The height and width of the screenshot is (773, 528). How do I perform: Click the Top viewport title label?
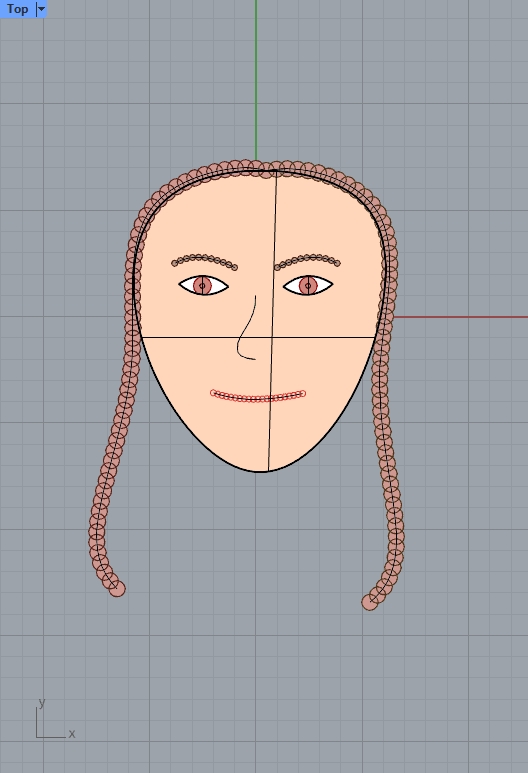(17, 9)
